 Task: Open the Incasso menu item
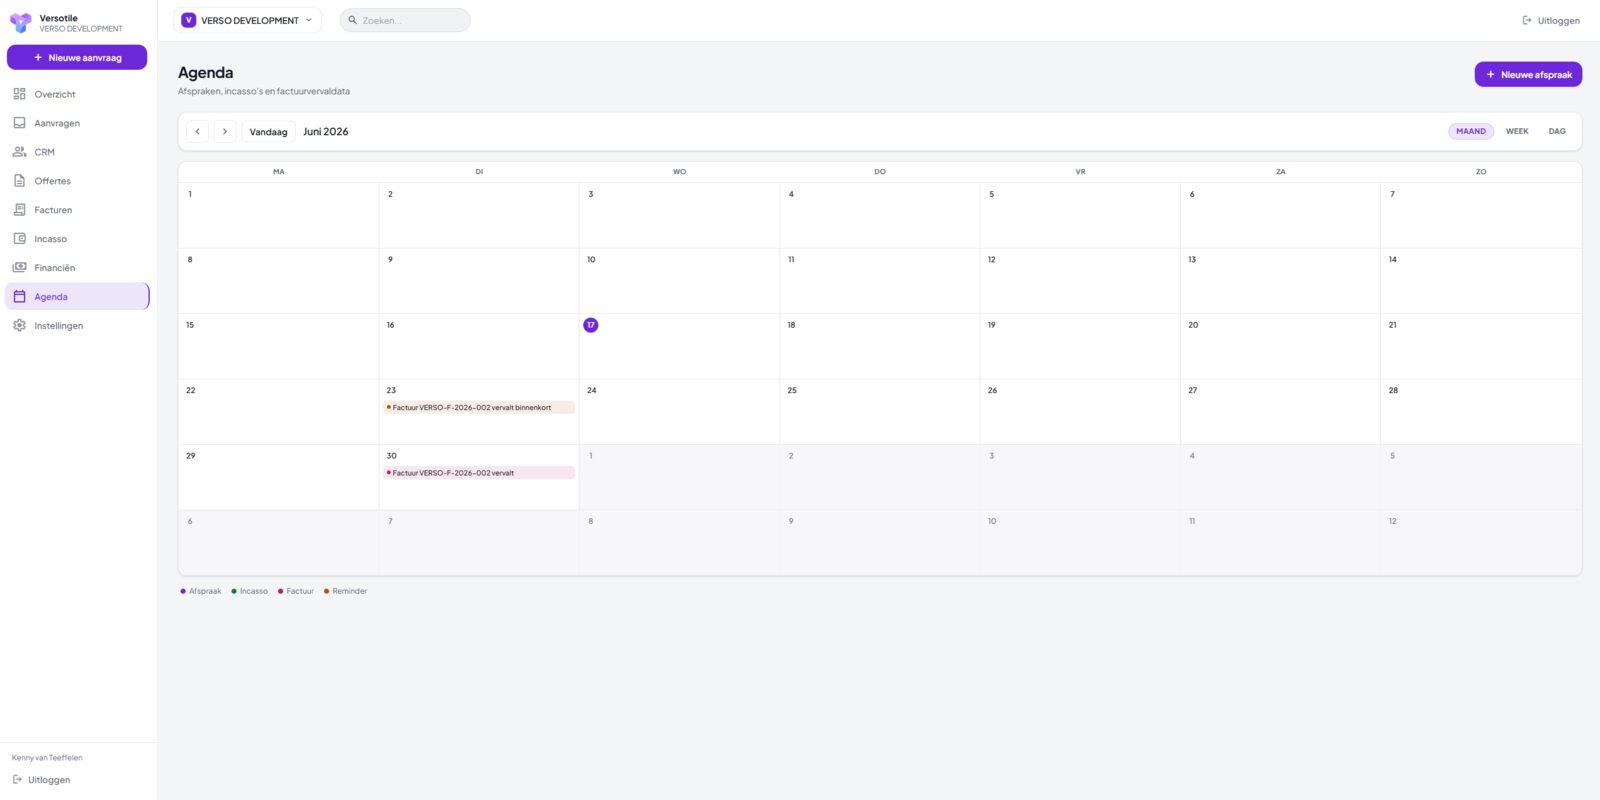(78, 239)
